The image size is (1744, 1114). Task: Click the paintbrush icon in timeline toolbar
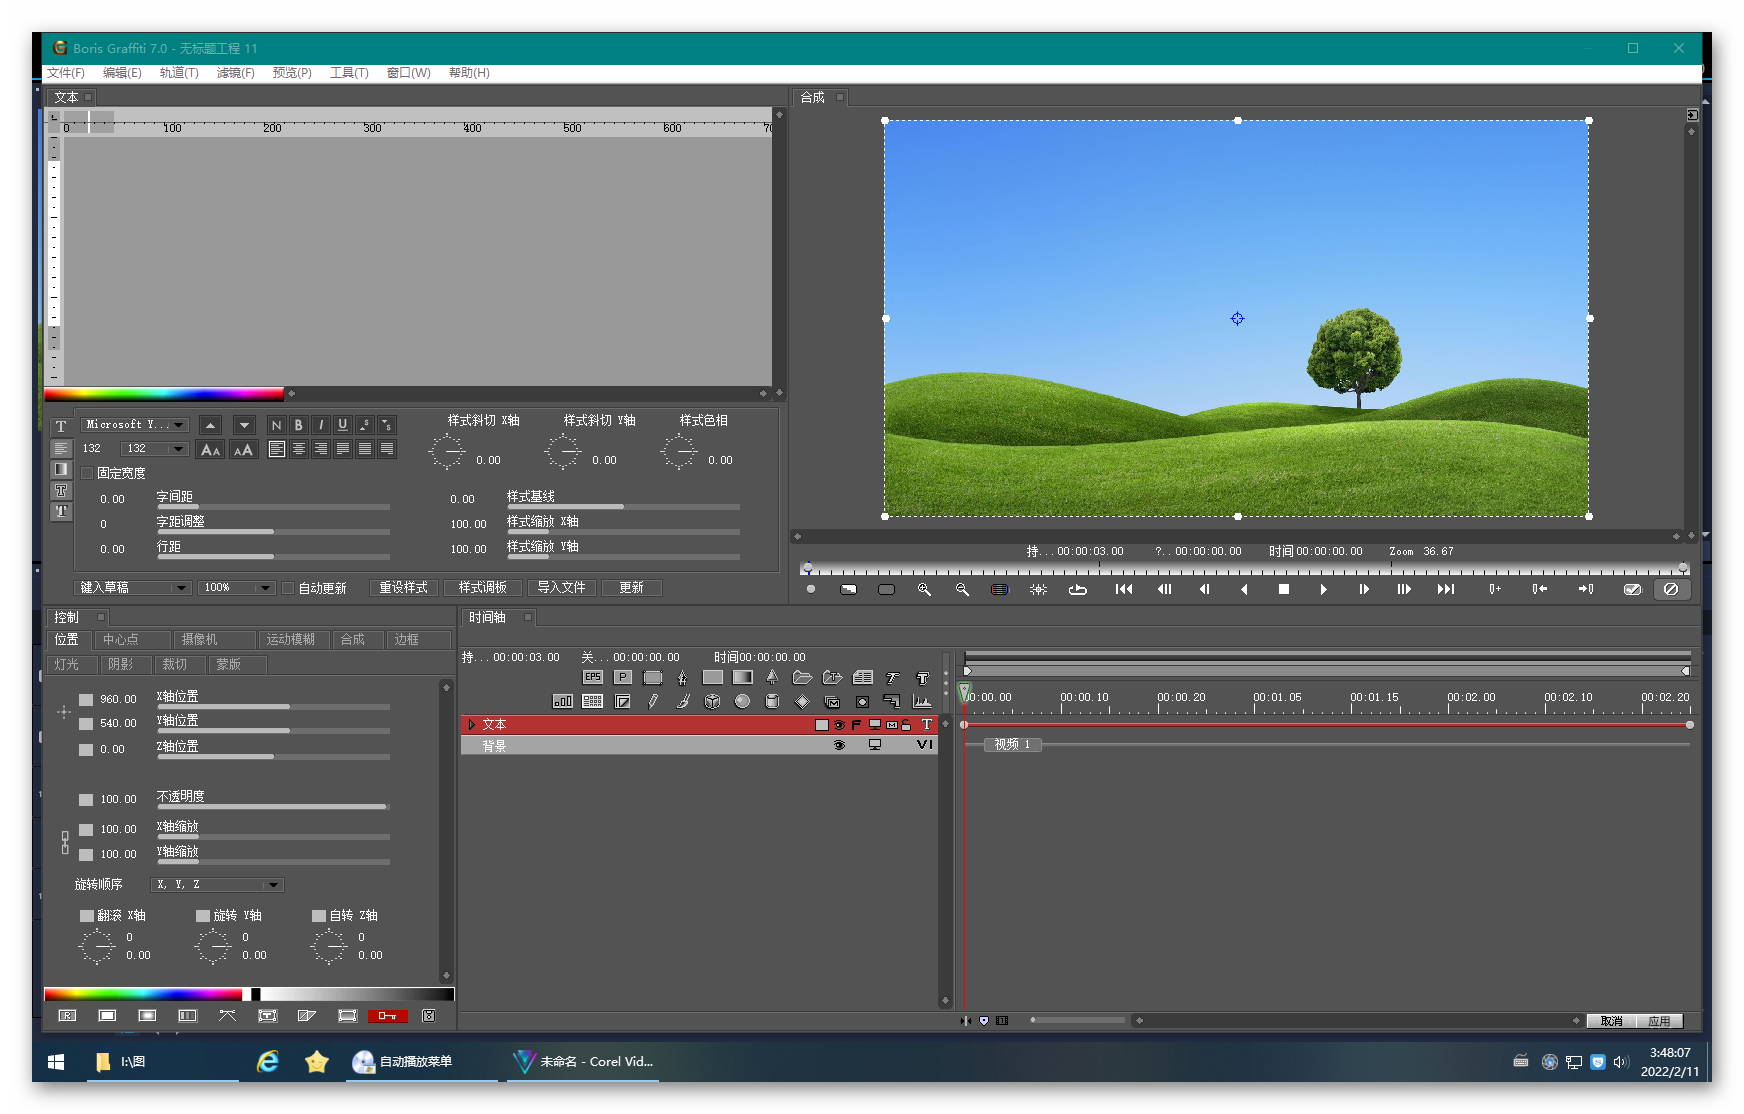pyautogui.click(x=683, y=701)
